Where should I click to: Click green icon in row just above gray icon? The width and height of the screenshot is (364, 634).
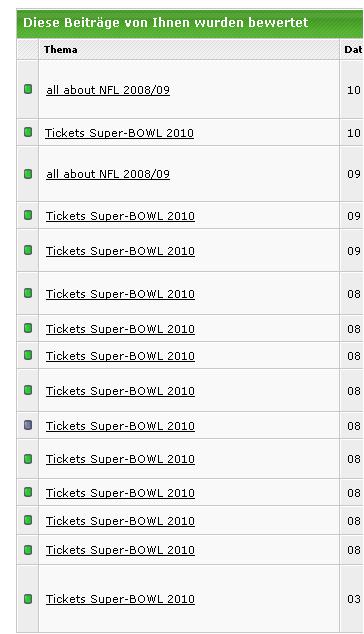(28, 390)
